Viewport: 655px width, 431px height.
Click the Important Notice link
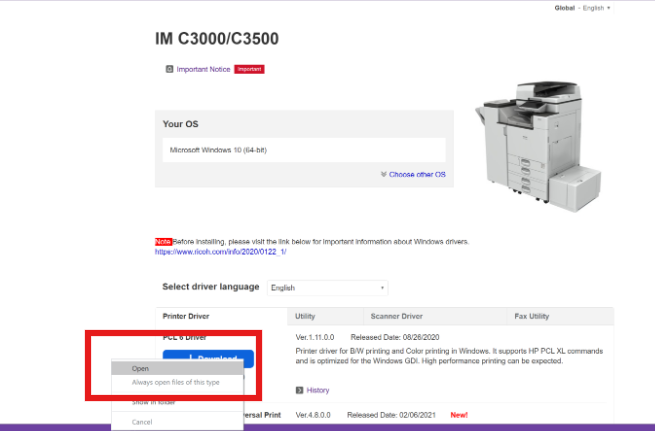click(203, 69)
